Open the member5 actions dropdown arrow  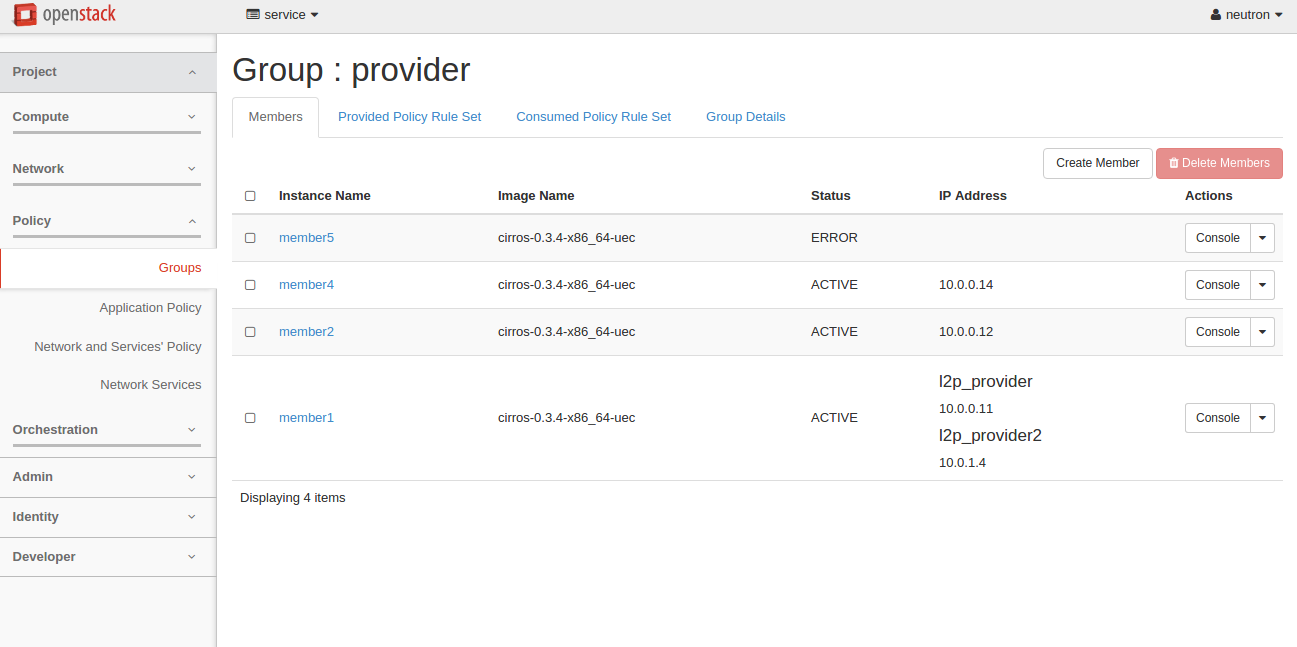1262,238
